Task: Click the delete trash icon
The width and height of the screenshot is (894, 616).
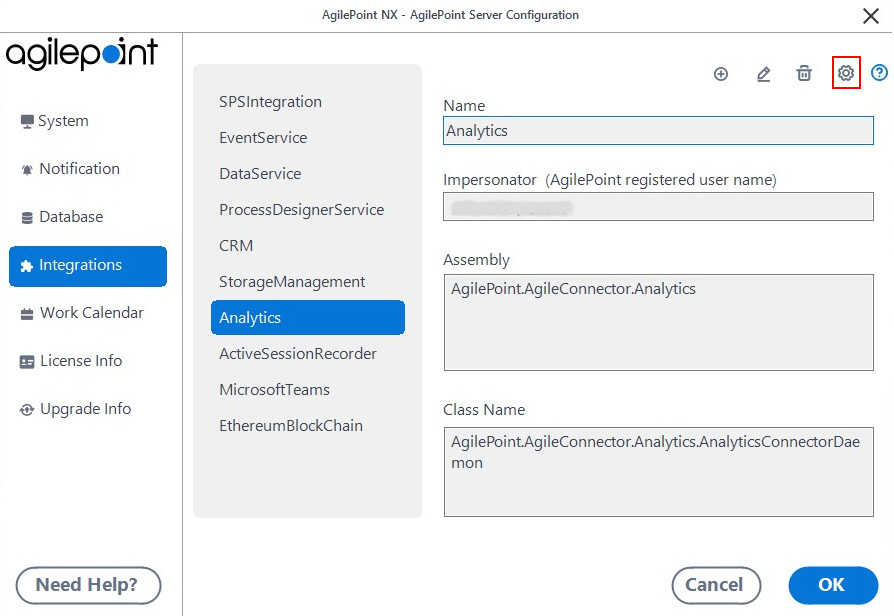Action: coord(804,74)
